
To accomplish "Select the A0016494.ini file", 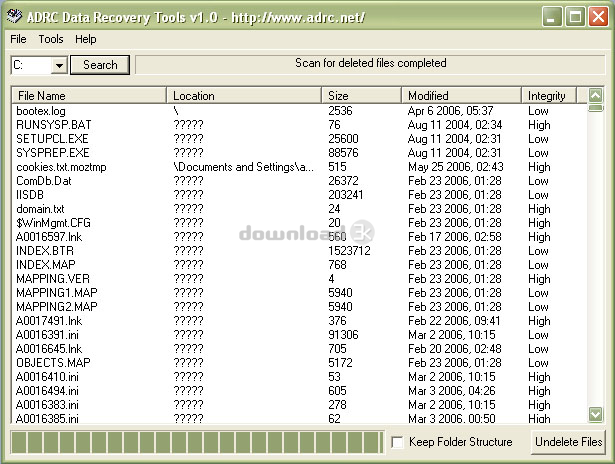I will click(47, 391).
